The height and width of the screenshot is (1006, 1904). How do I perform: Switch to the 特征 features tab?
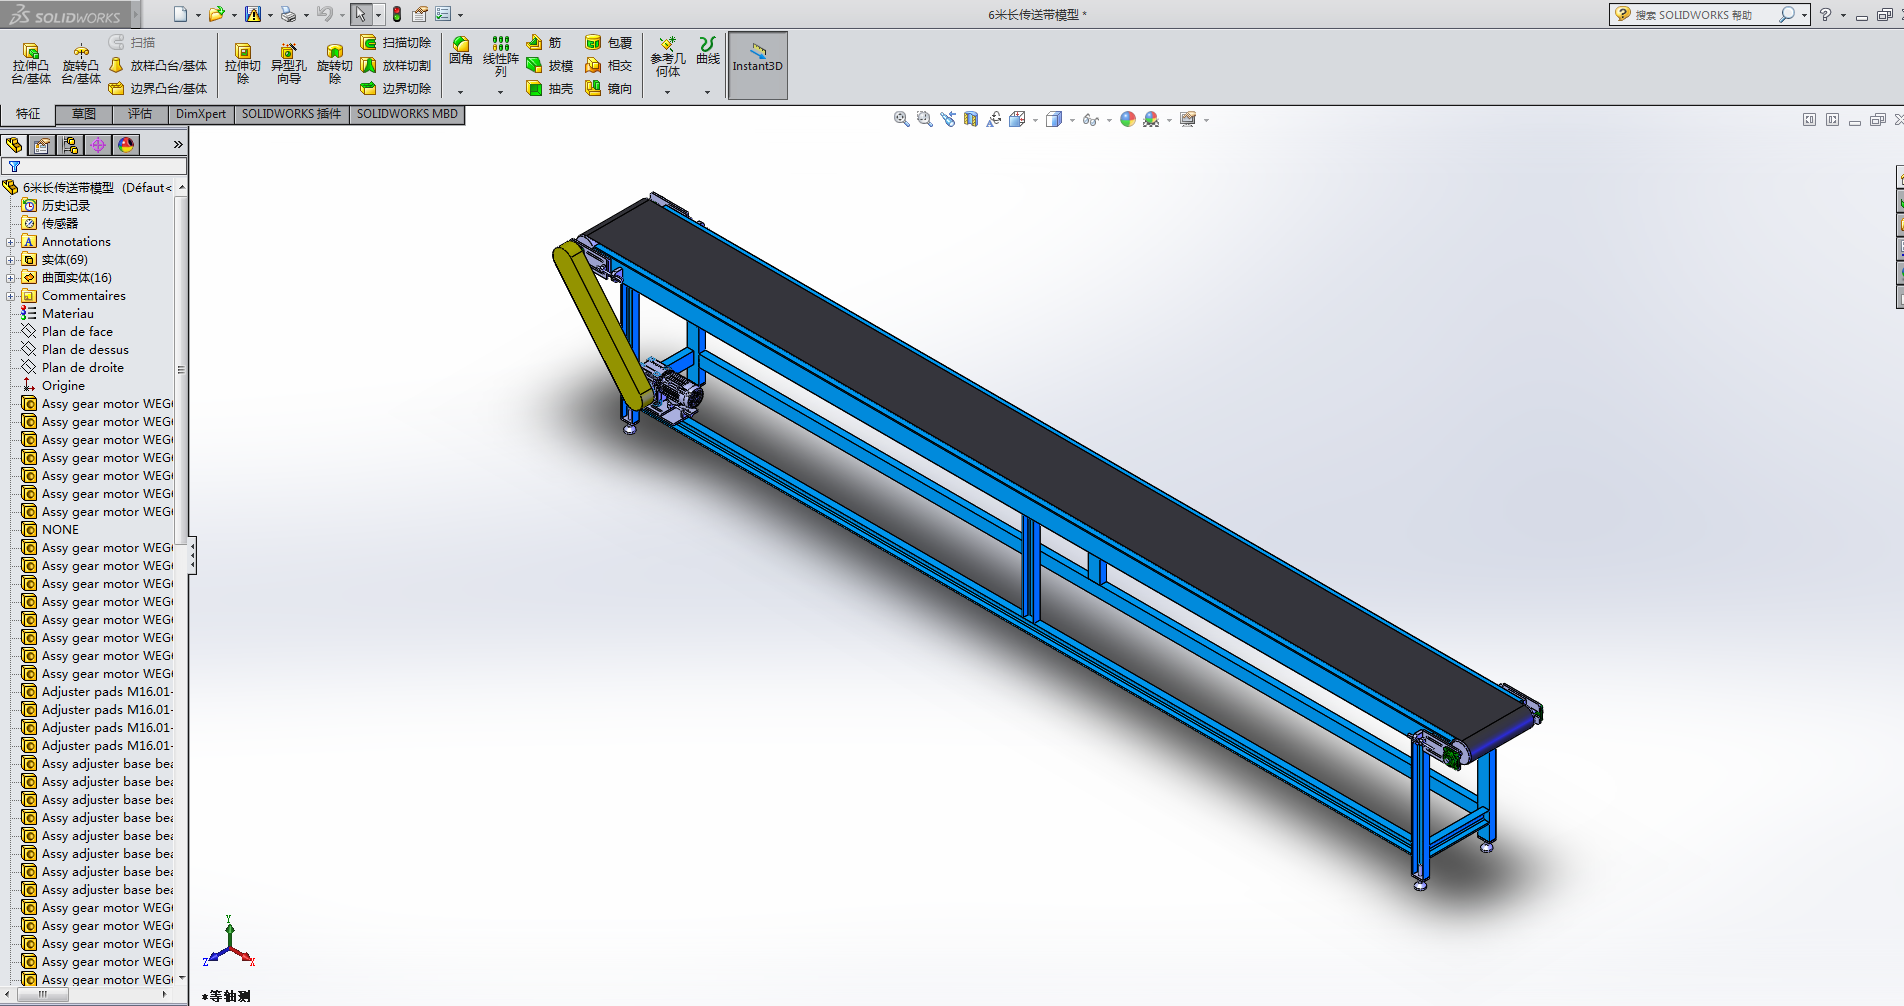28,114
